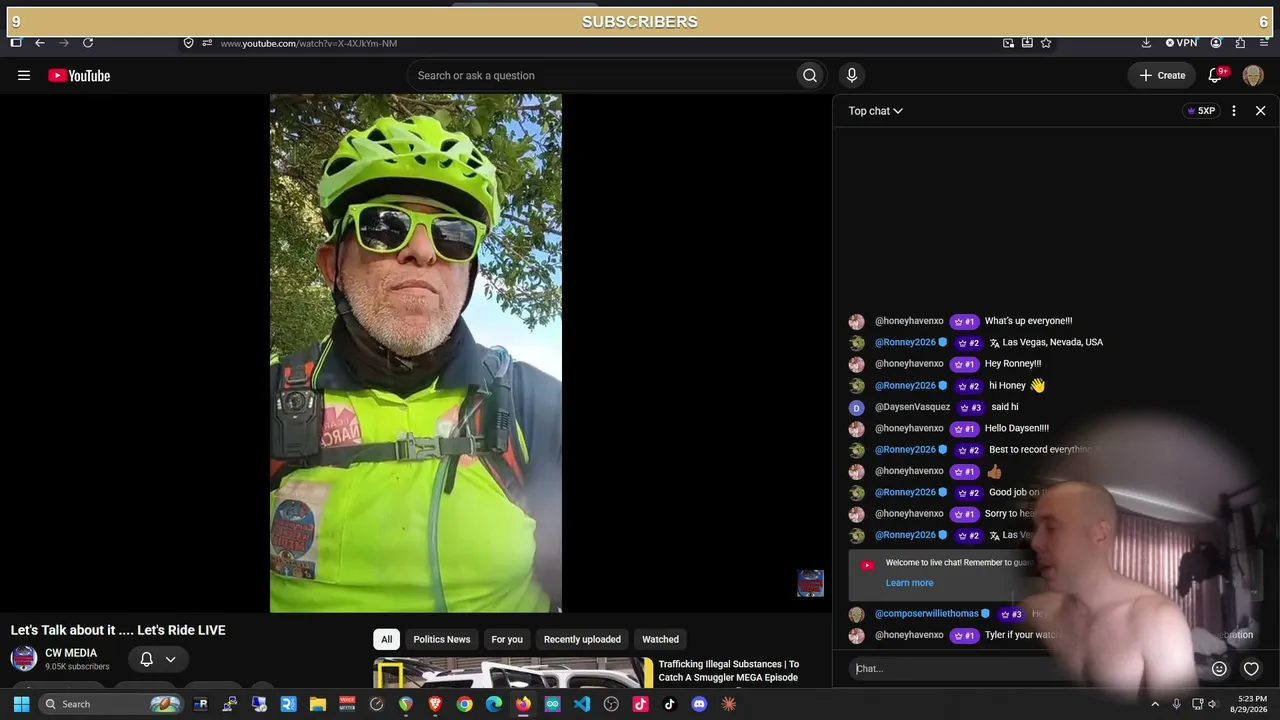Open the account avatar menu
The image size is (1280, 720).
tap(1253, 75)
